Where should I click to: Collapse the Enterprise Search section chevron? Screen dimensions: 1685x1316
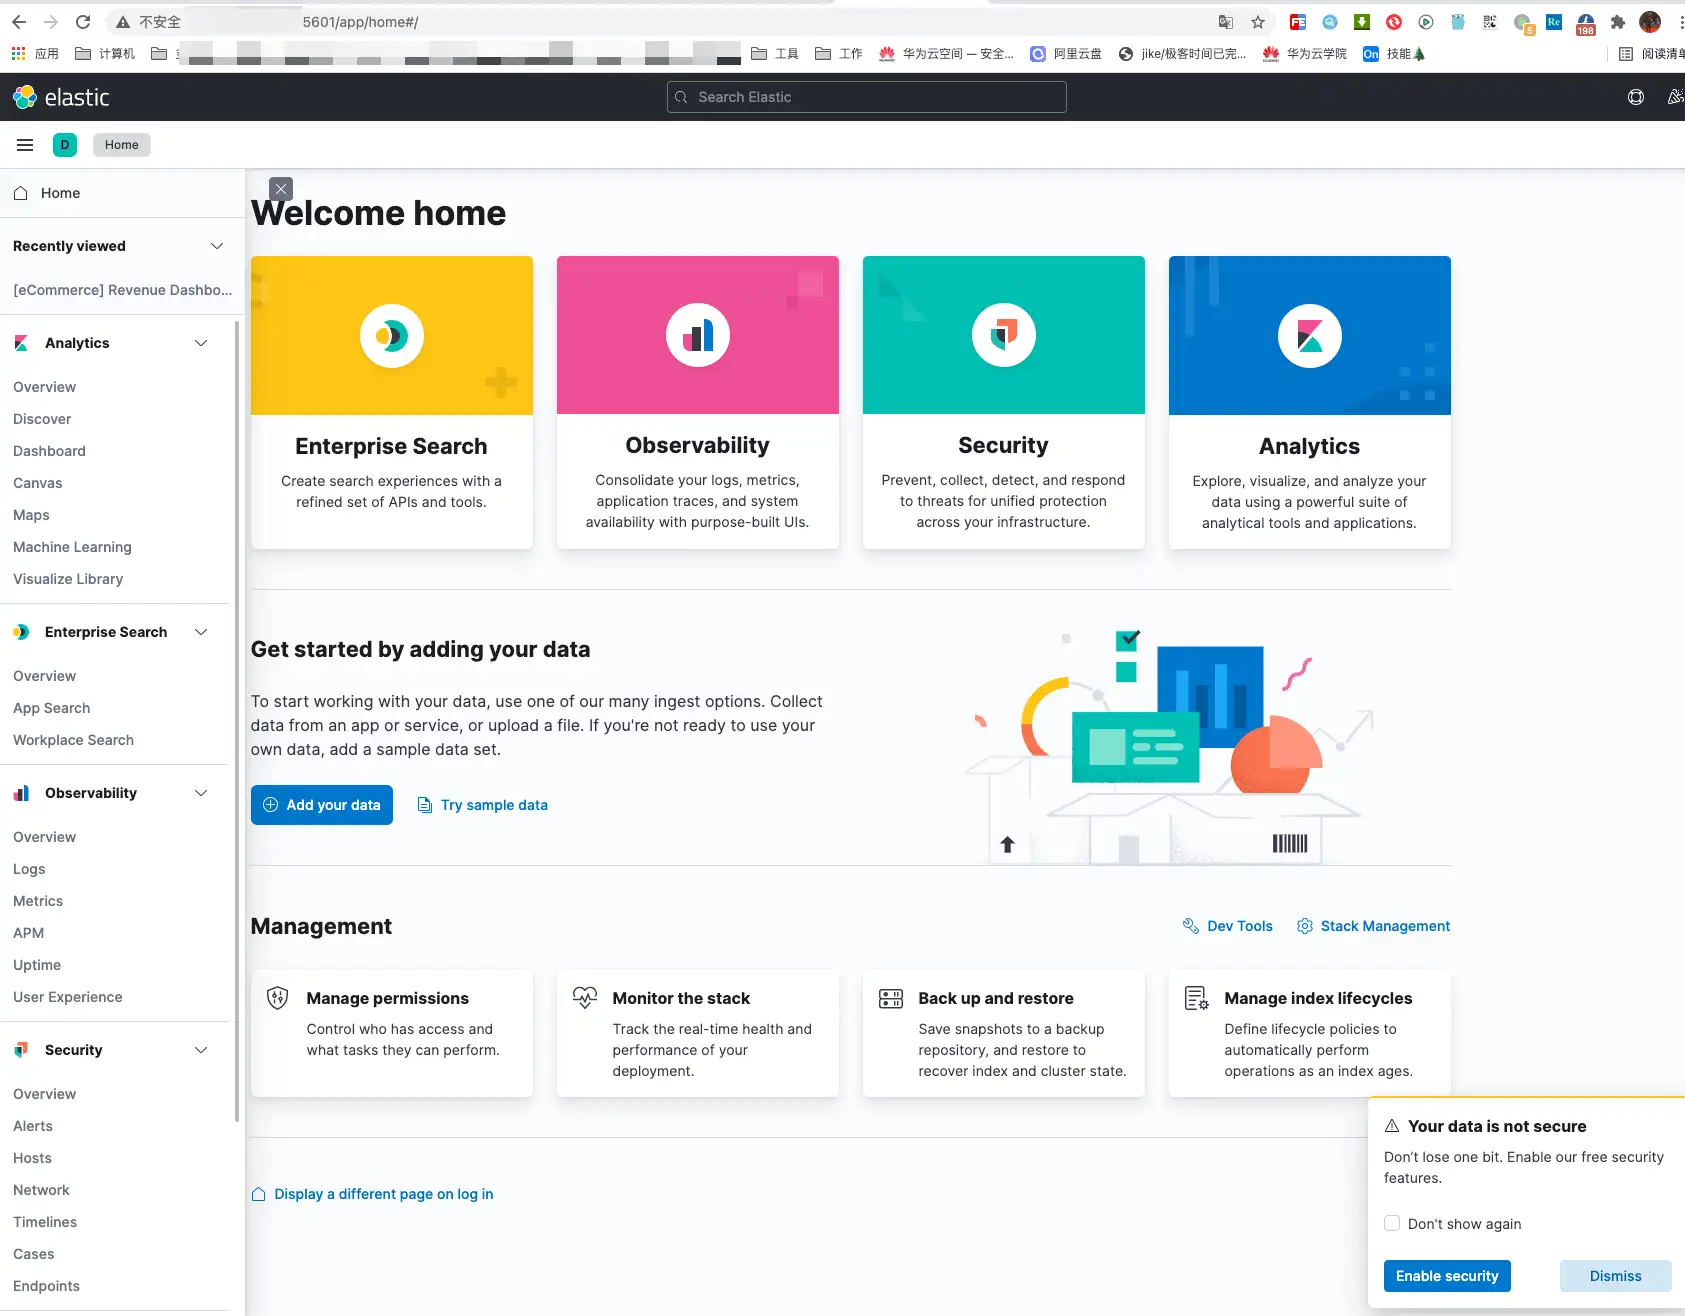pyautogui.click(x=201, y=632)
